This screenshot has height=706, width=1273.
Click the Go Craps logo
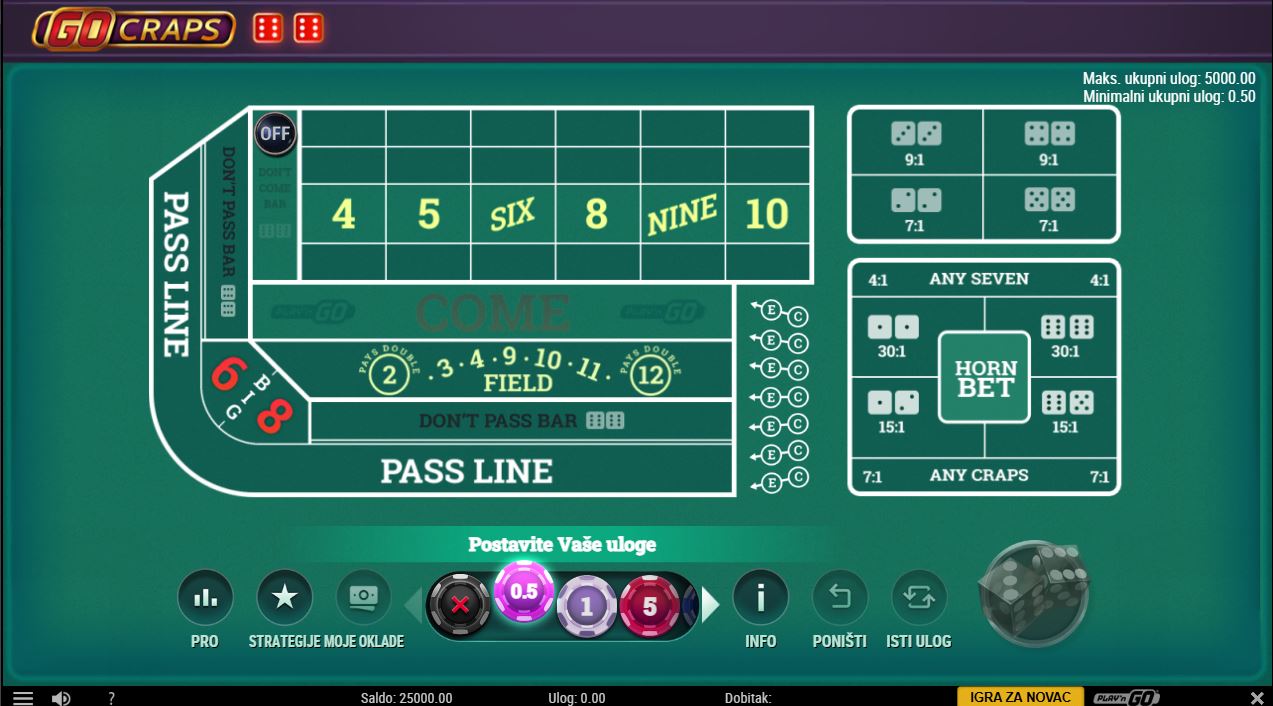[134, 29]
